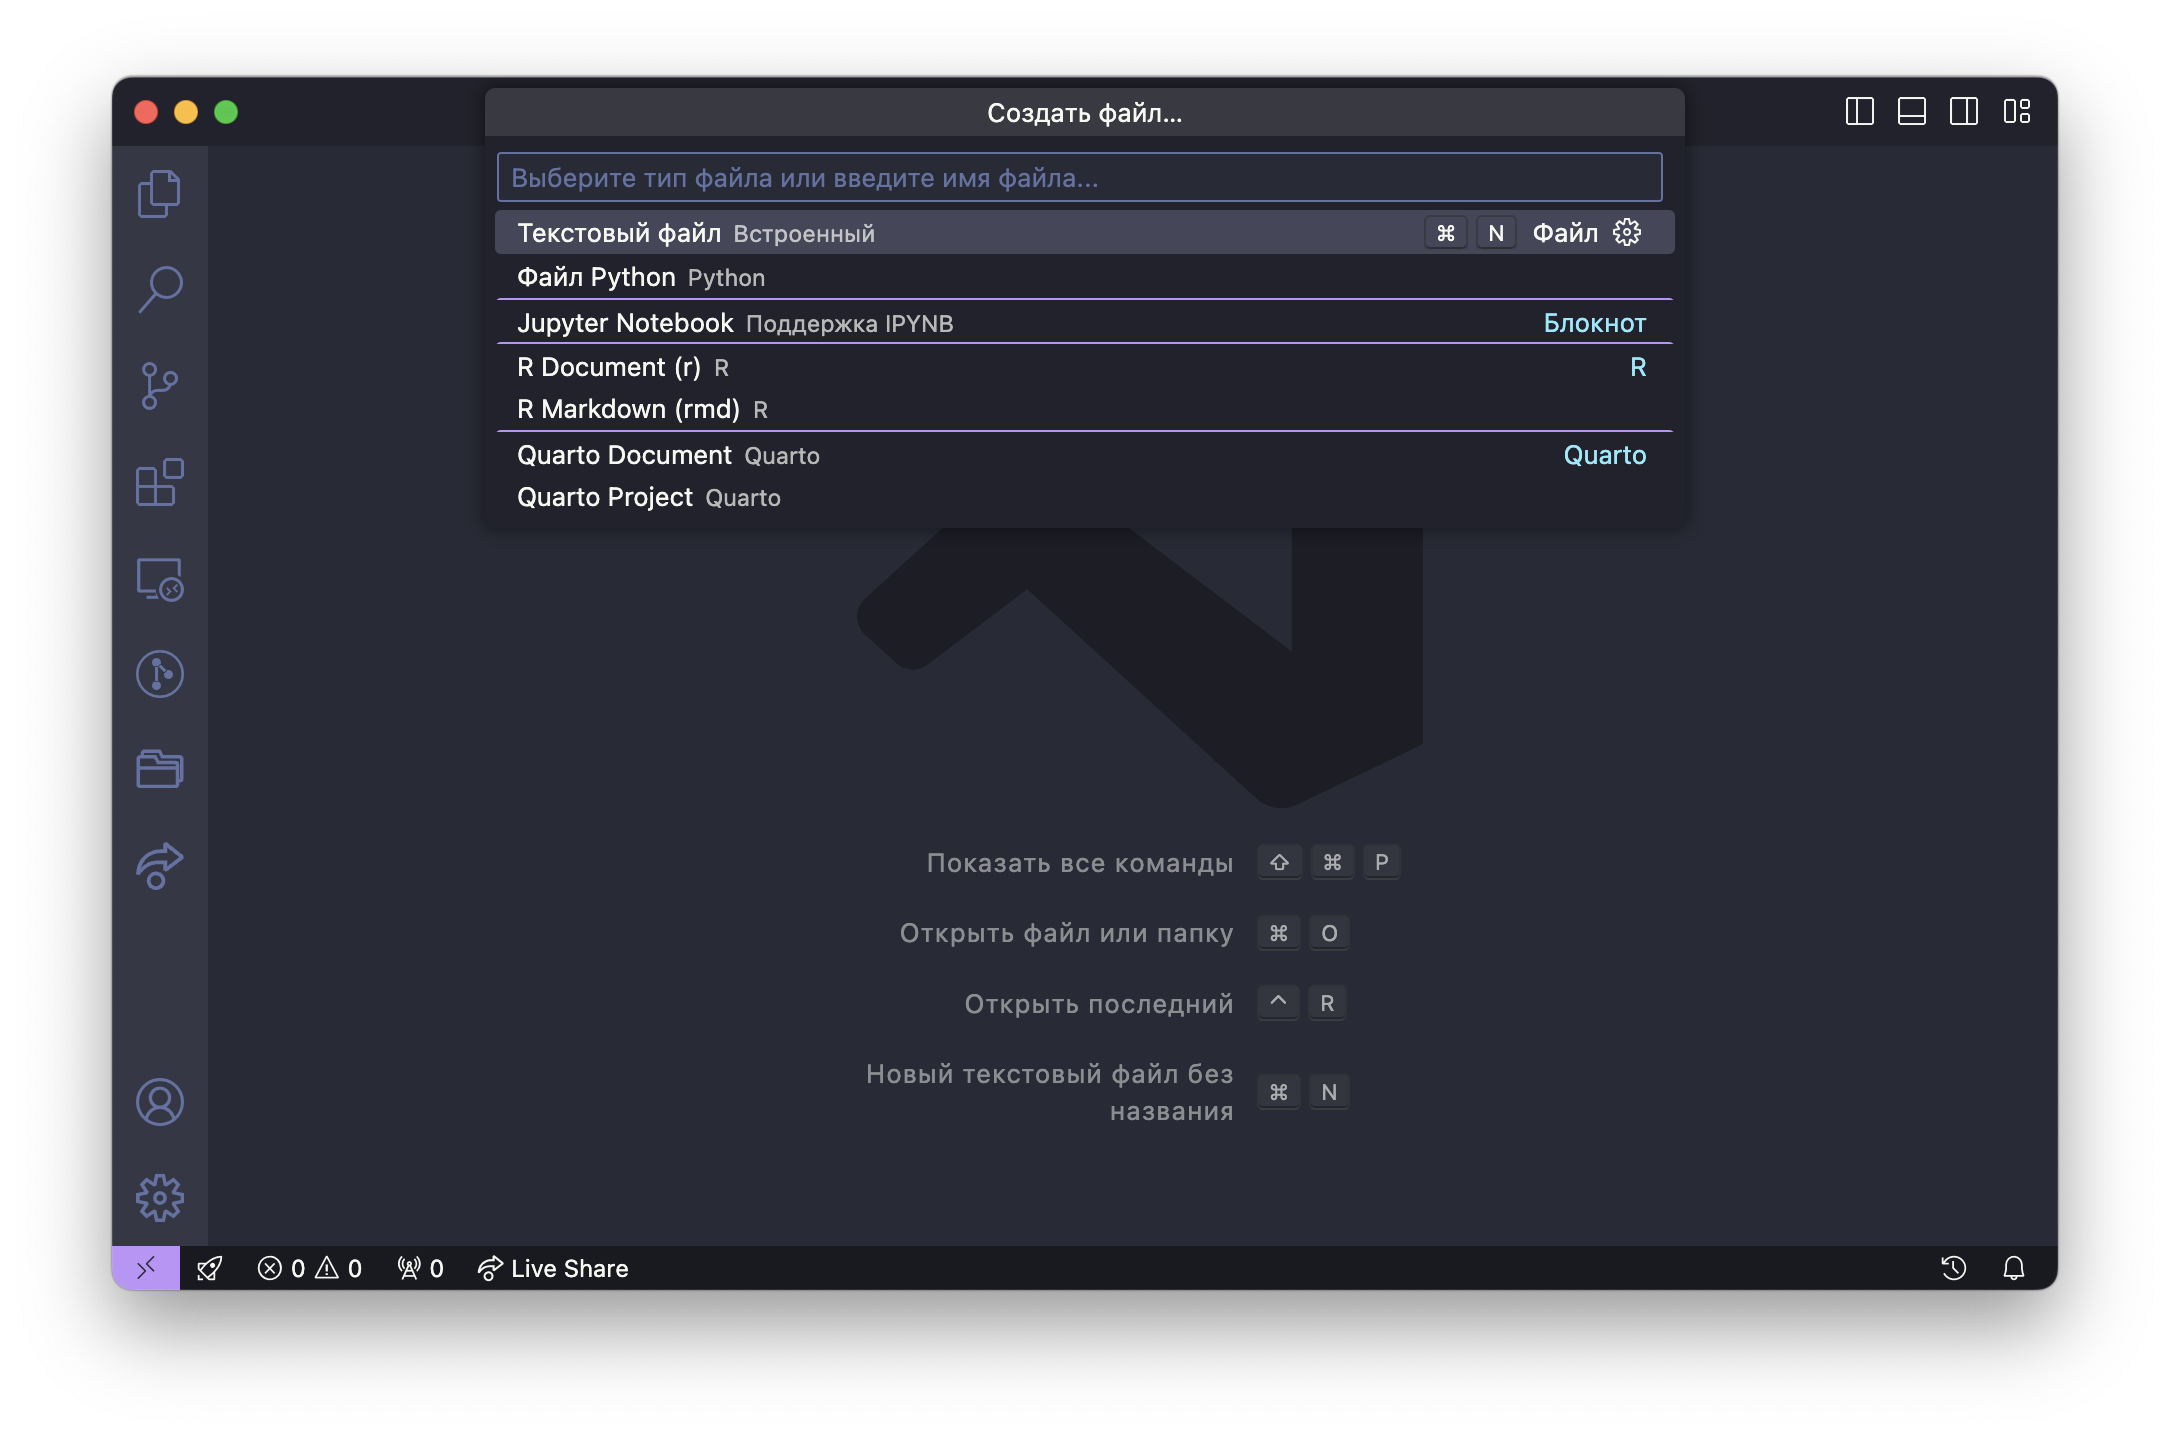This screenshot has height=1438, width=2170.
Task: Toggle the secondary side bar
Action: (x=1964, y=111)
